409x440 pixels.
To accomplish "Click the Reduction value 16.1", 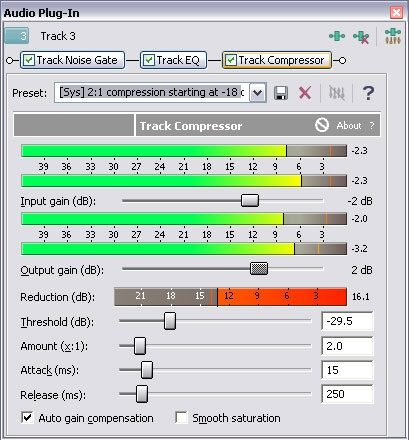I will [x=360, y=296].
